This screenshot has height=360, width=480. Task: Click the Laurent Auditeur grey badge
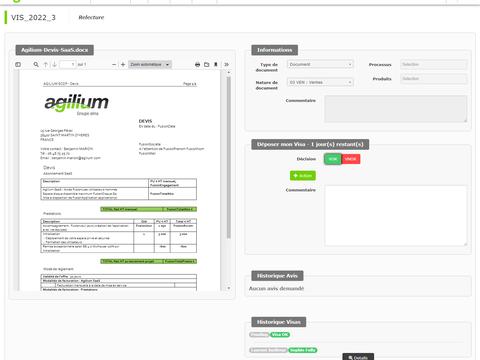(268, 350)
